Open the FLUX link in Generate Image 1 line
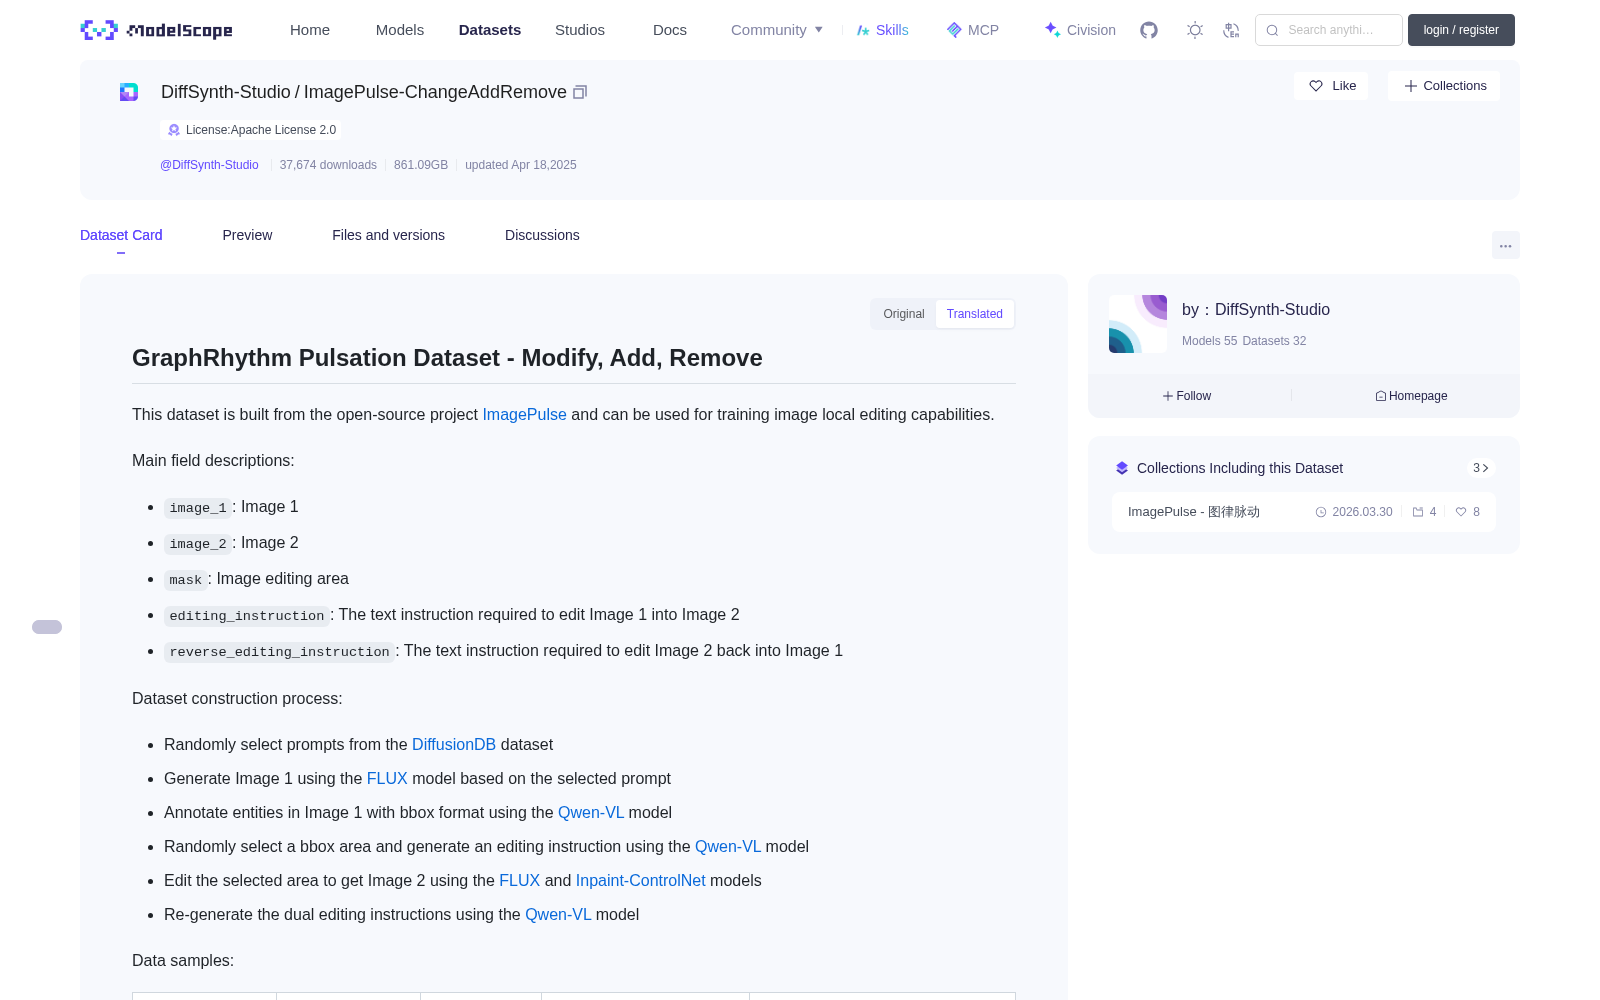1600x1000 pixels. coord(387,778)
